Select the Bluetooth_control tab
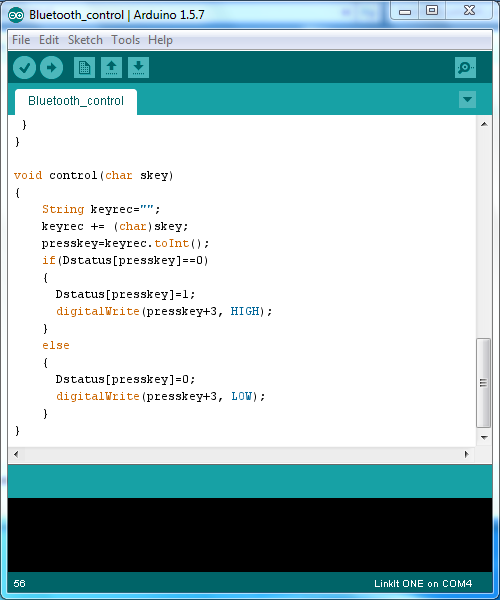500x600 pixels. pyautogui.click(x=76, y=101)
